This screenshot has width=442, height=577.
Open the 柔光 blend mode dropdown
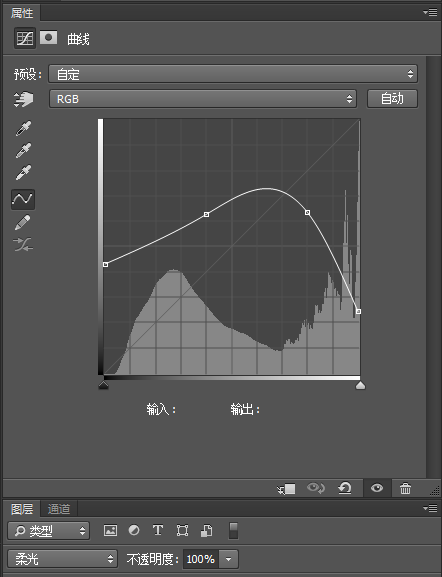[63, 559]
